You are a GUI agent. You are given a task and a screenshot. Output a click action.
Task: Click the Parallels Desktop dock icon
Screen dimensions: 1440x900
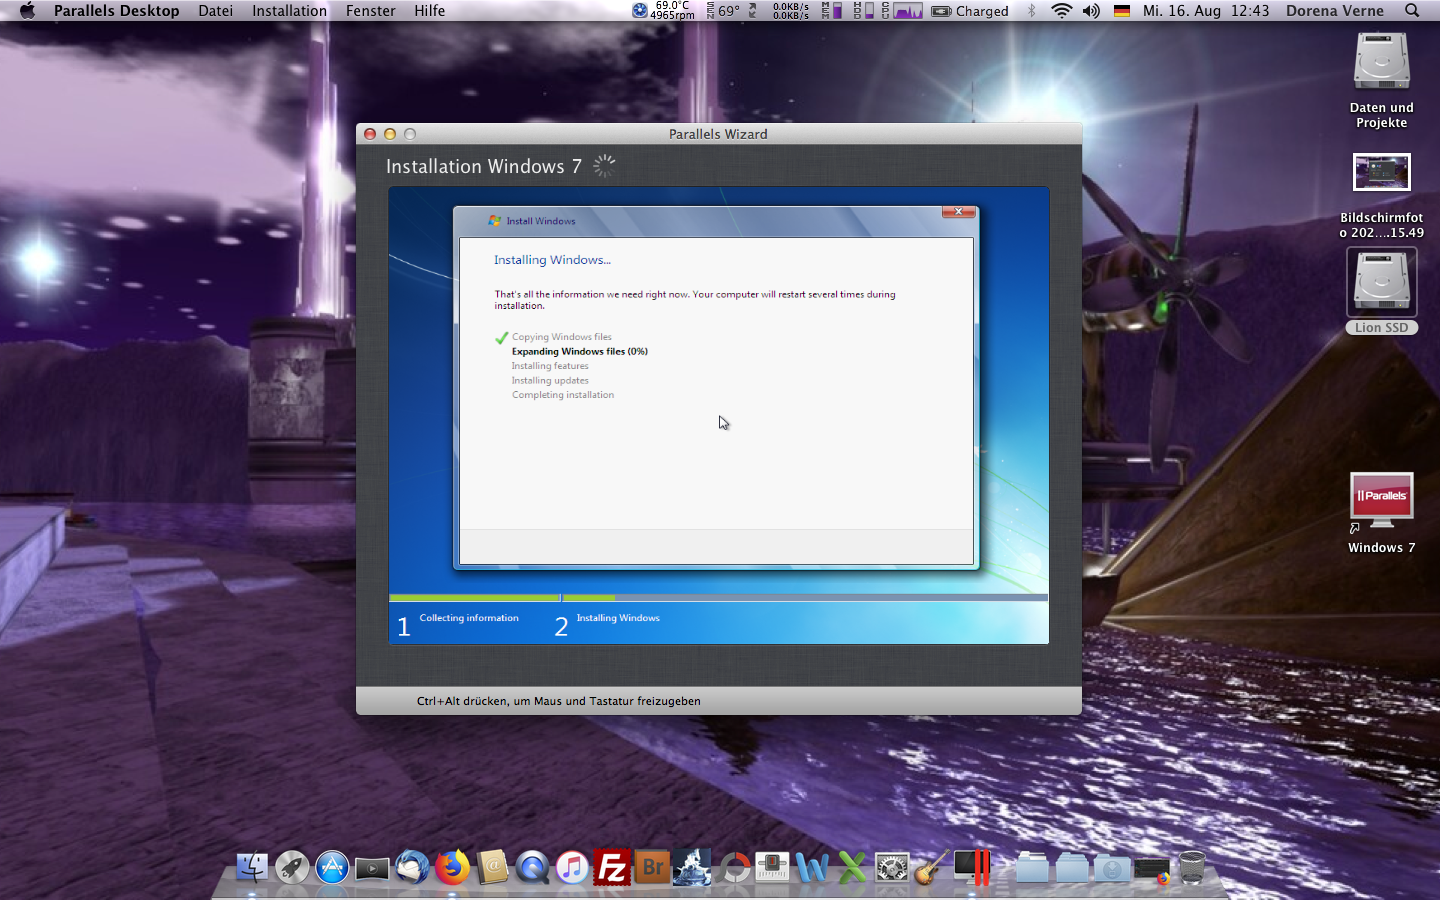tap(972, 868)
